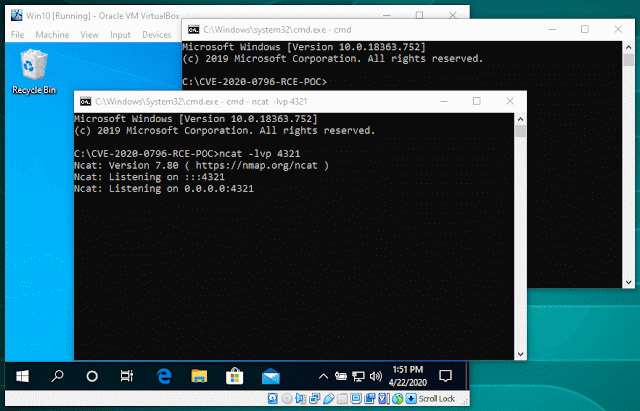The width and height of the screenshot is (640, 411).
Task: Open Task View on the taskbar
Action: pyautogui.click(x=127, y=376)
